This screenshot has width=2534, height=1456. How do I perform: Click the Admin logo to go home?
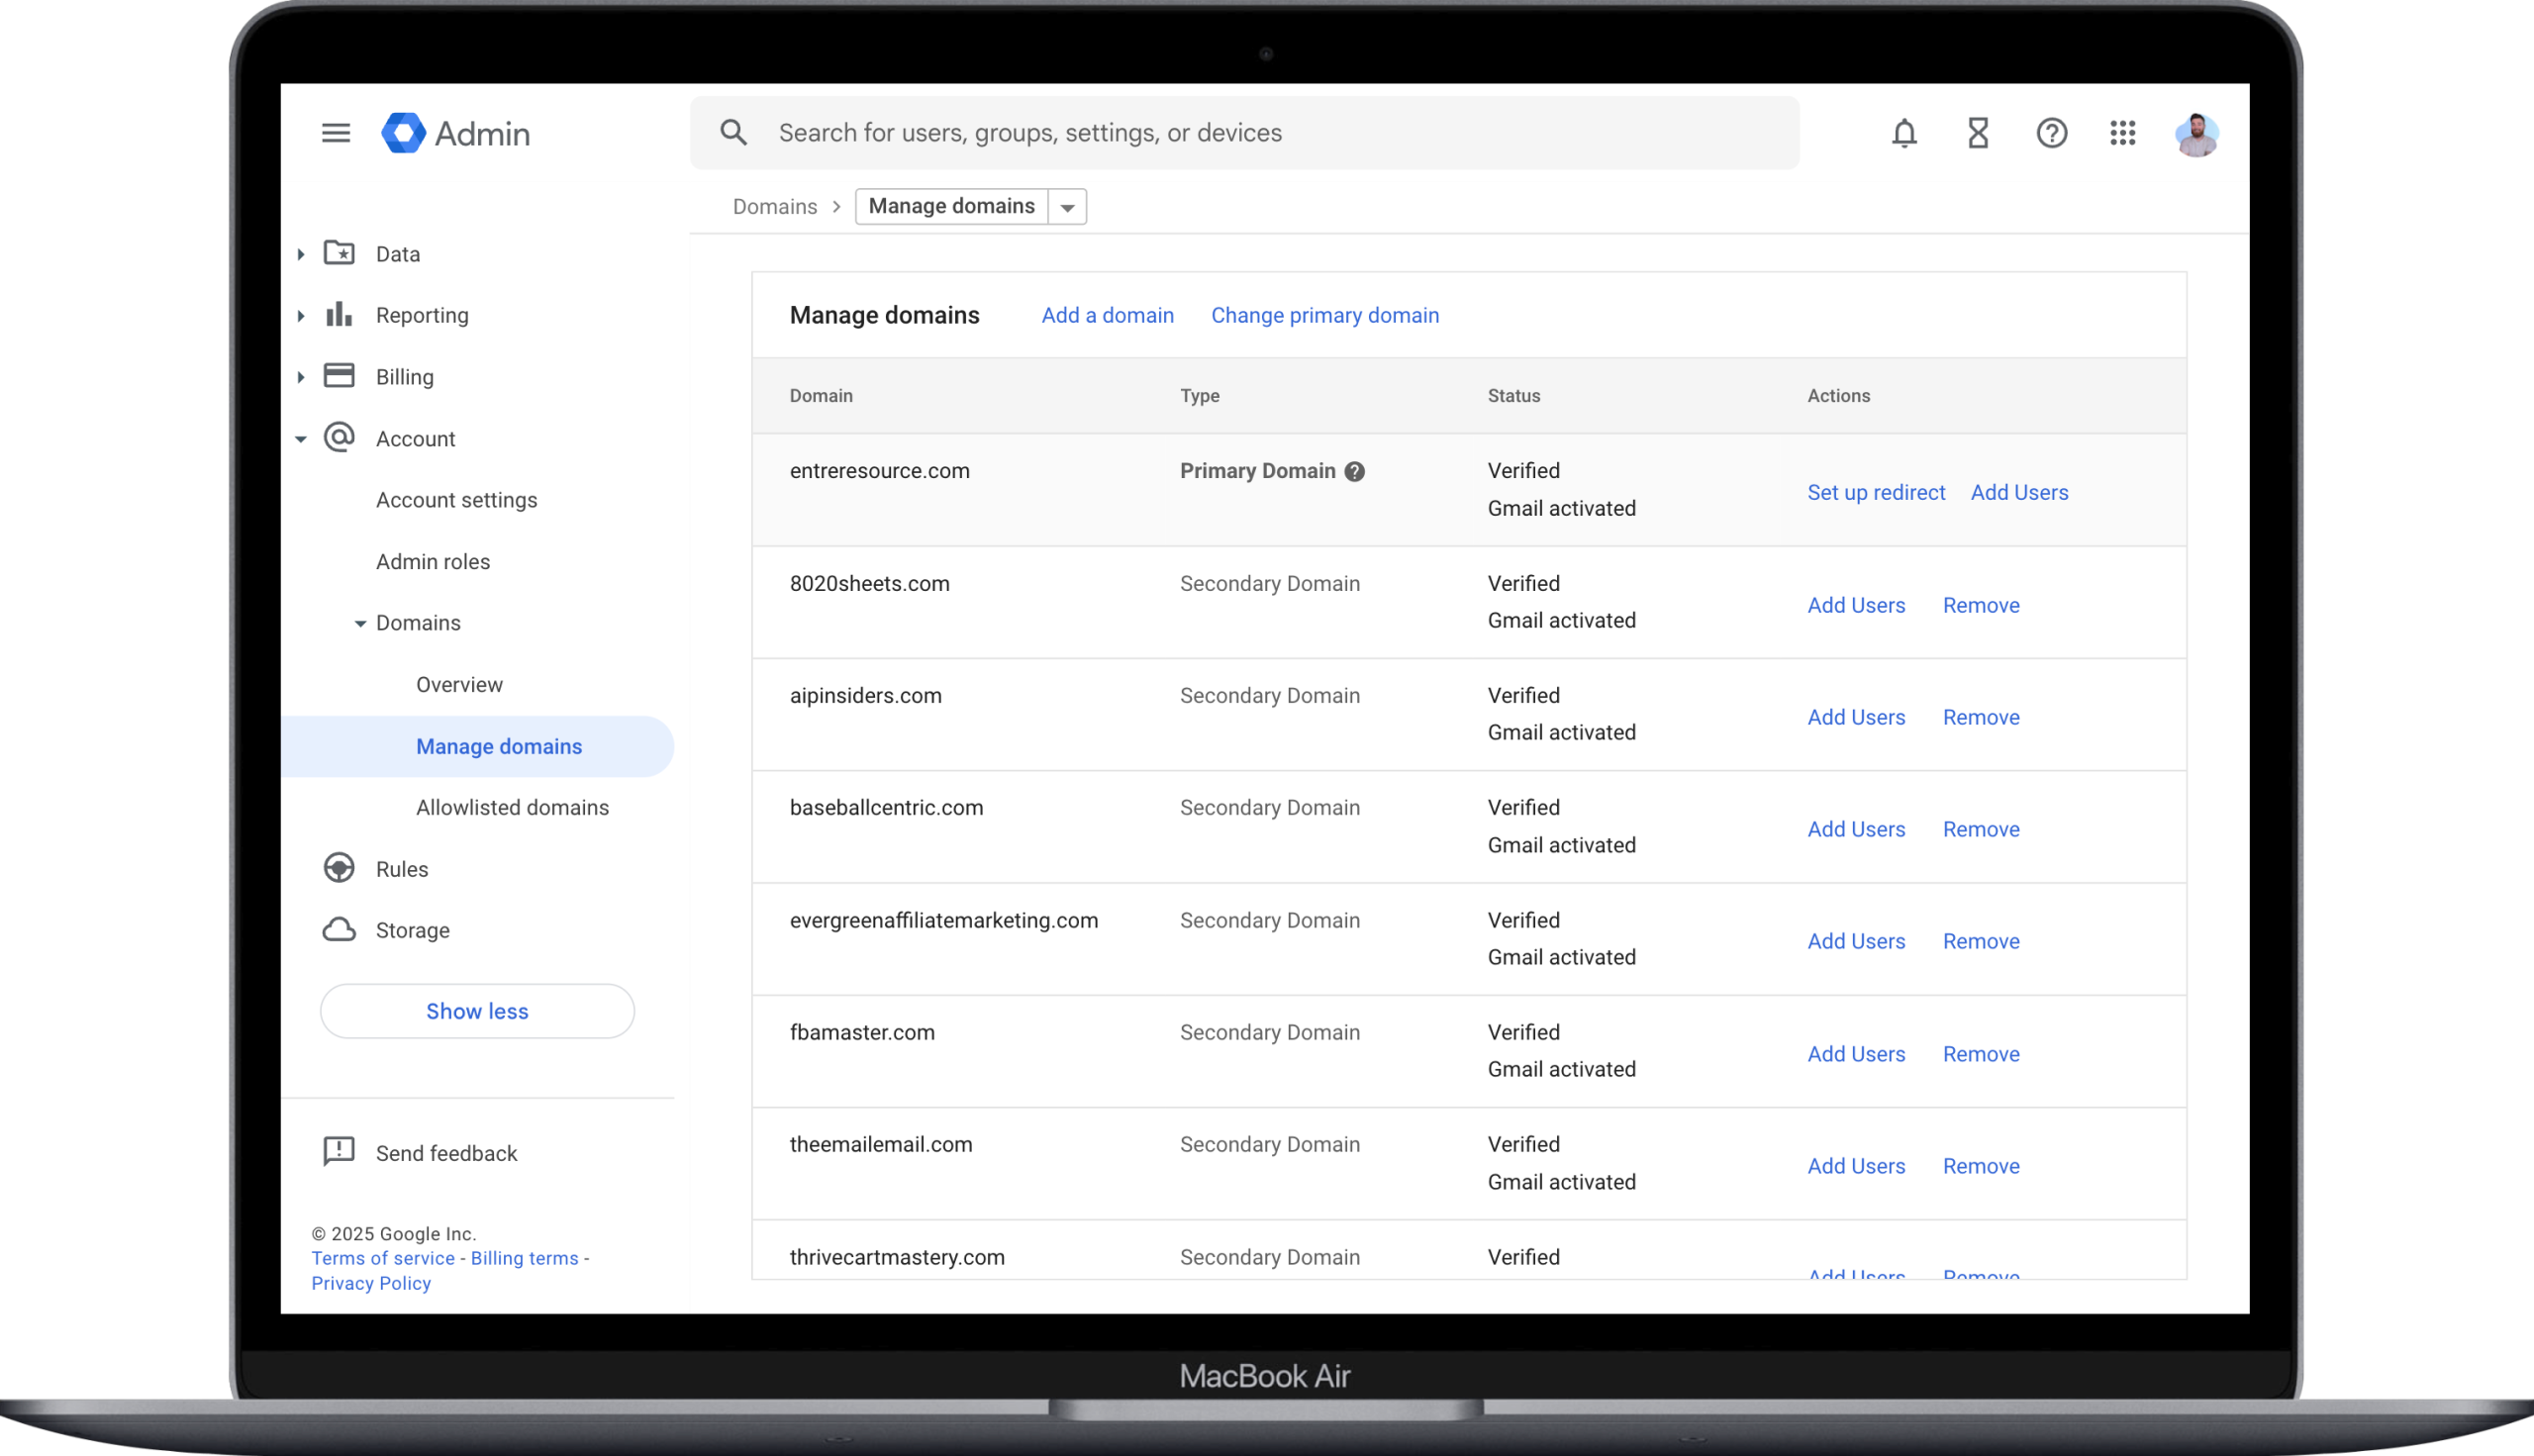point(455,132)
